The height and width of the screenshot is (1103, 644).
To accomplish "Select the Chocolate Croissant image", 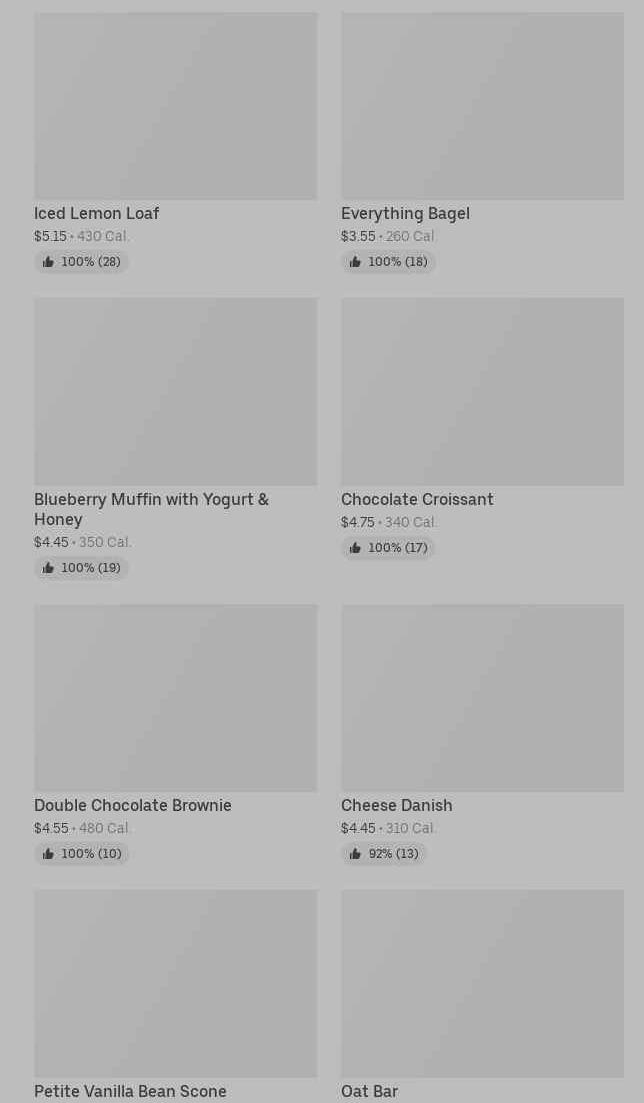I will click(482, 391).
